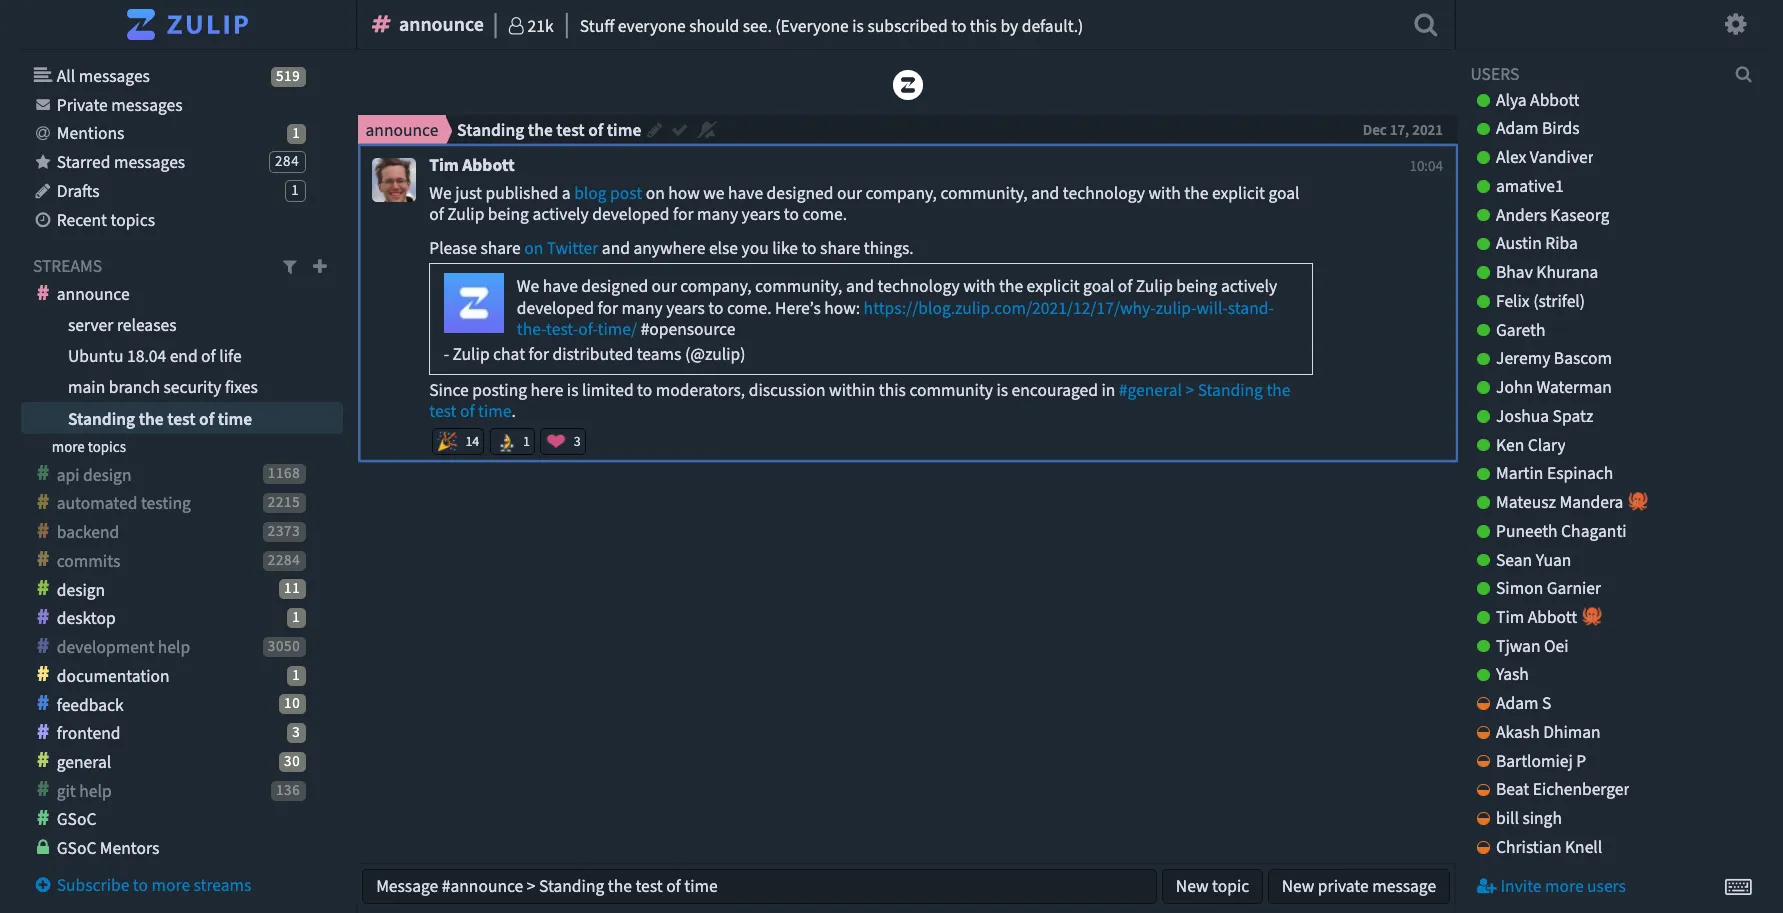
Task: Go to Mentions
Action: 90,133
